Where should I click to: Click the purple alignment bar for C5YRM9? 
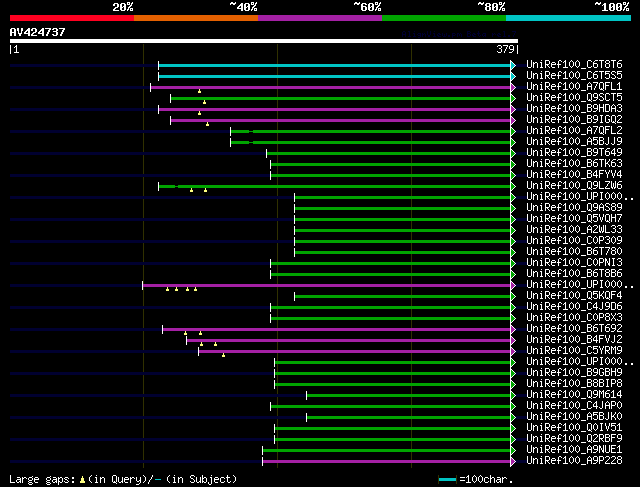[355, 351]
